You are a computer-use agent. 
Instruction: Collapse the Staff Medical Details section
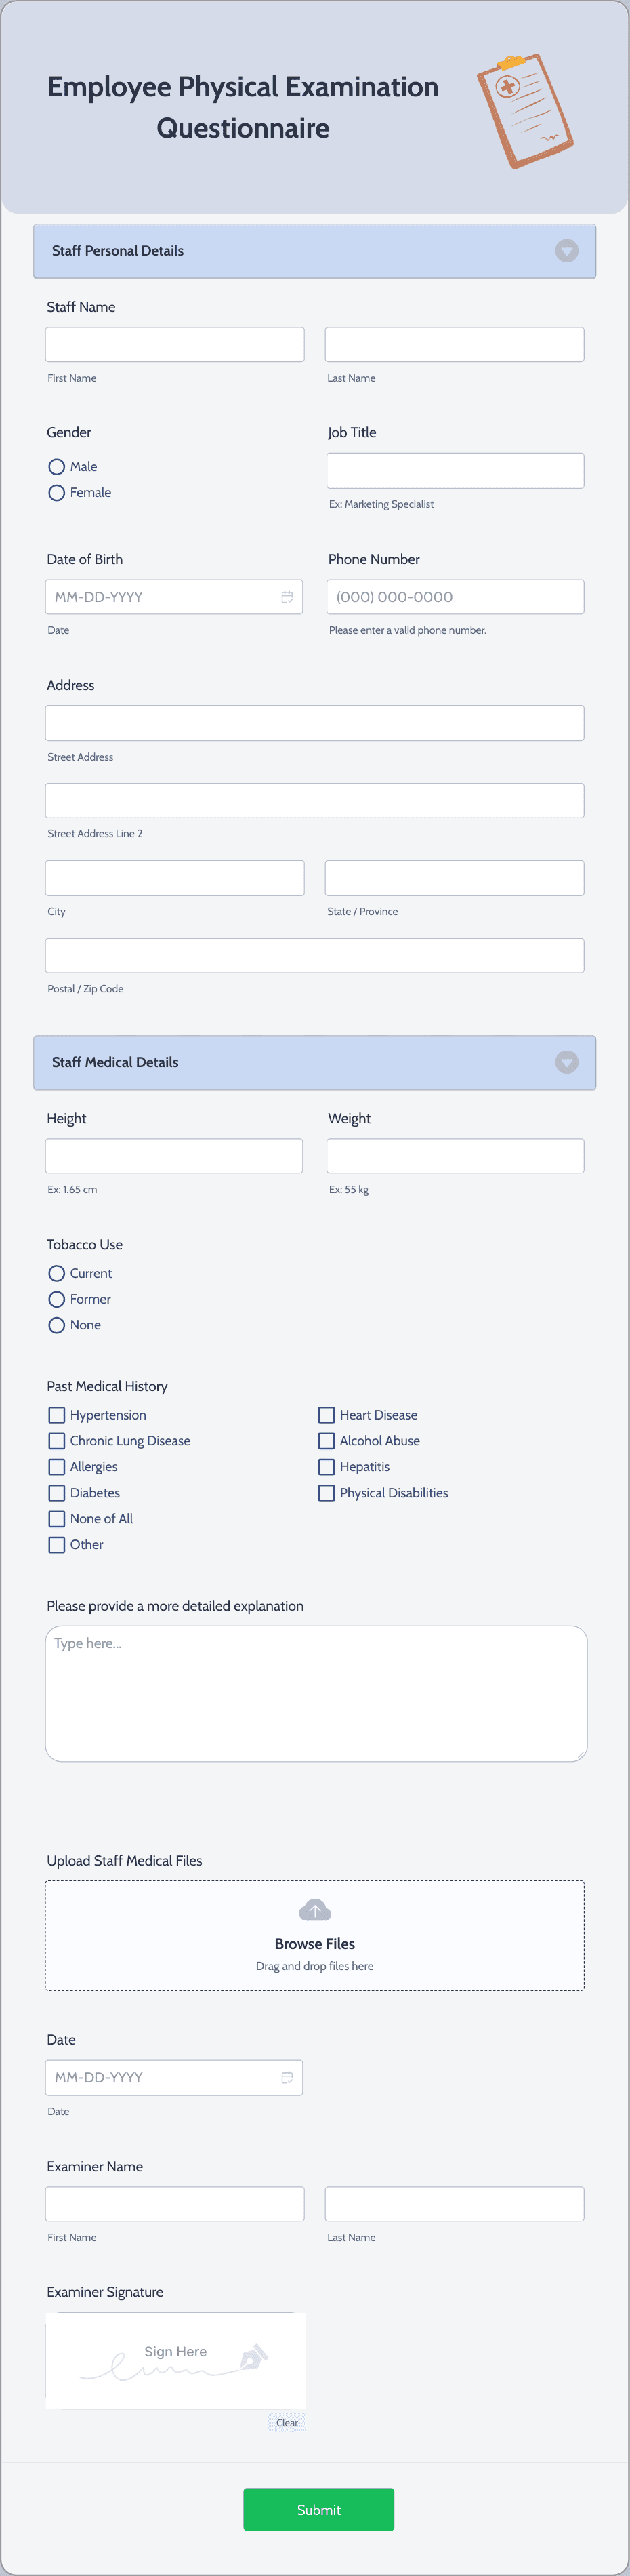[566, 1062]
